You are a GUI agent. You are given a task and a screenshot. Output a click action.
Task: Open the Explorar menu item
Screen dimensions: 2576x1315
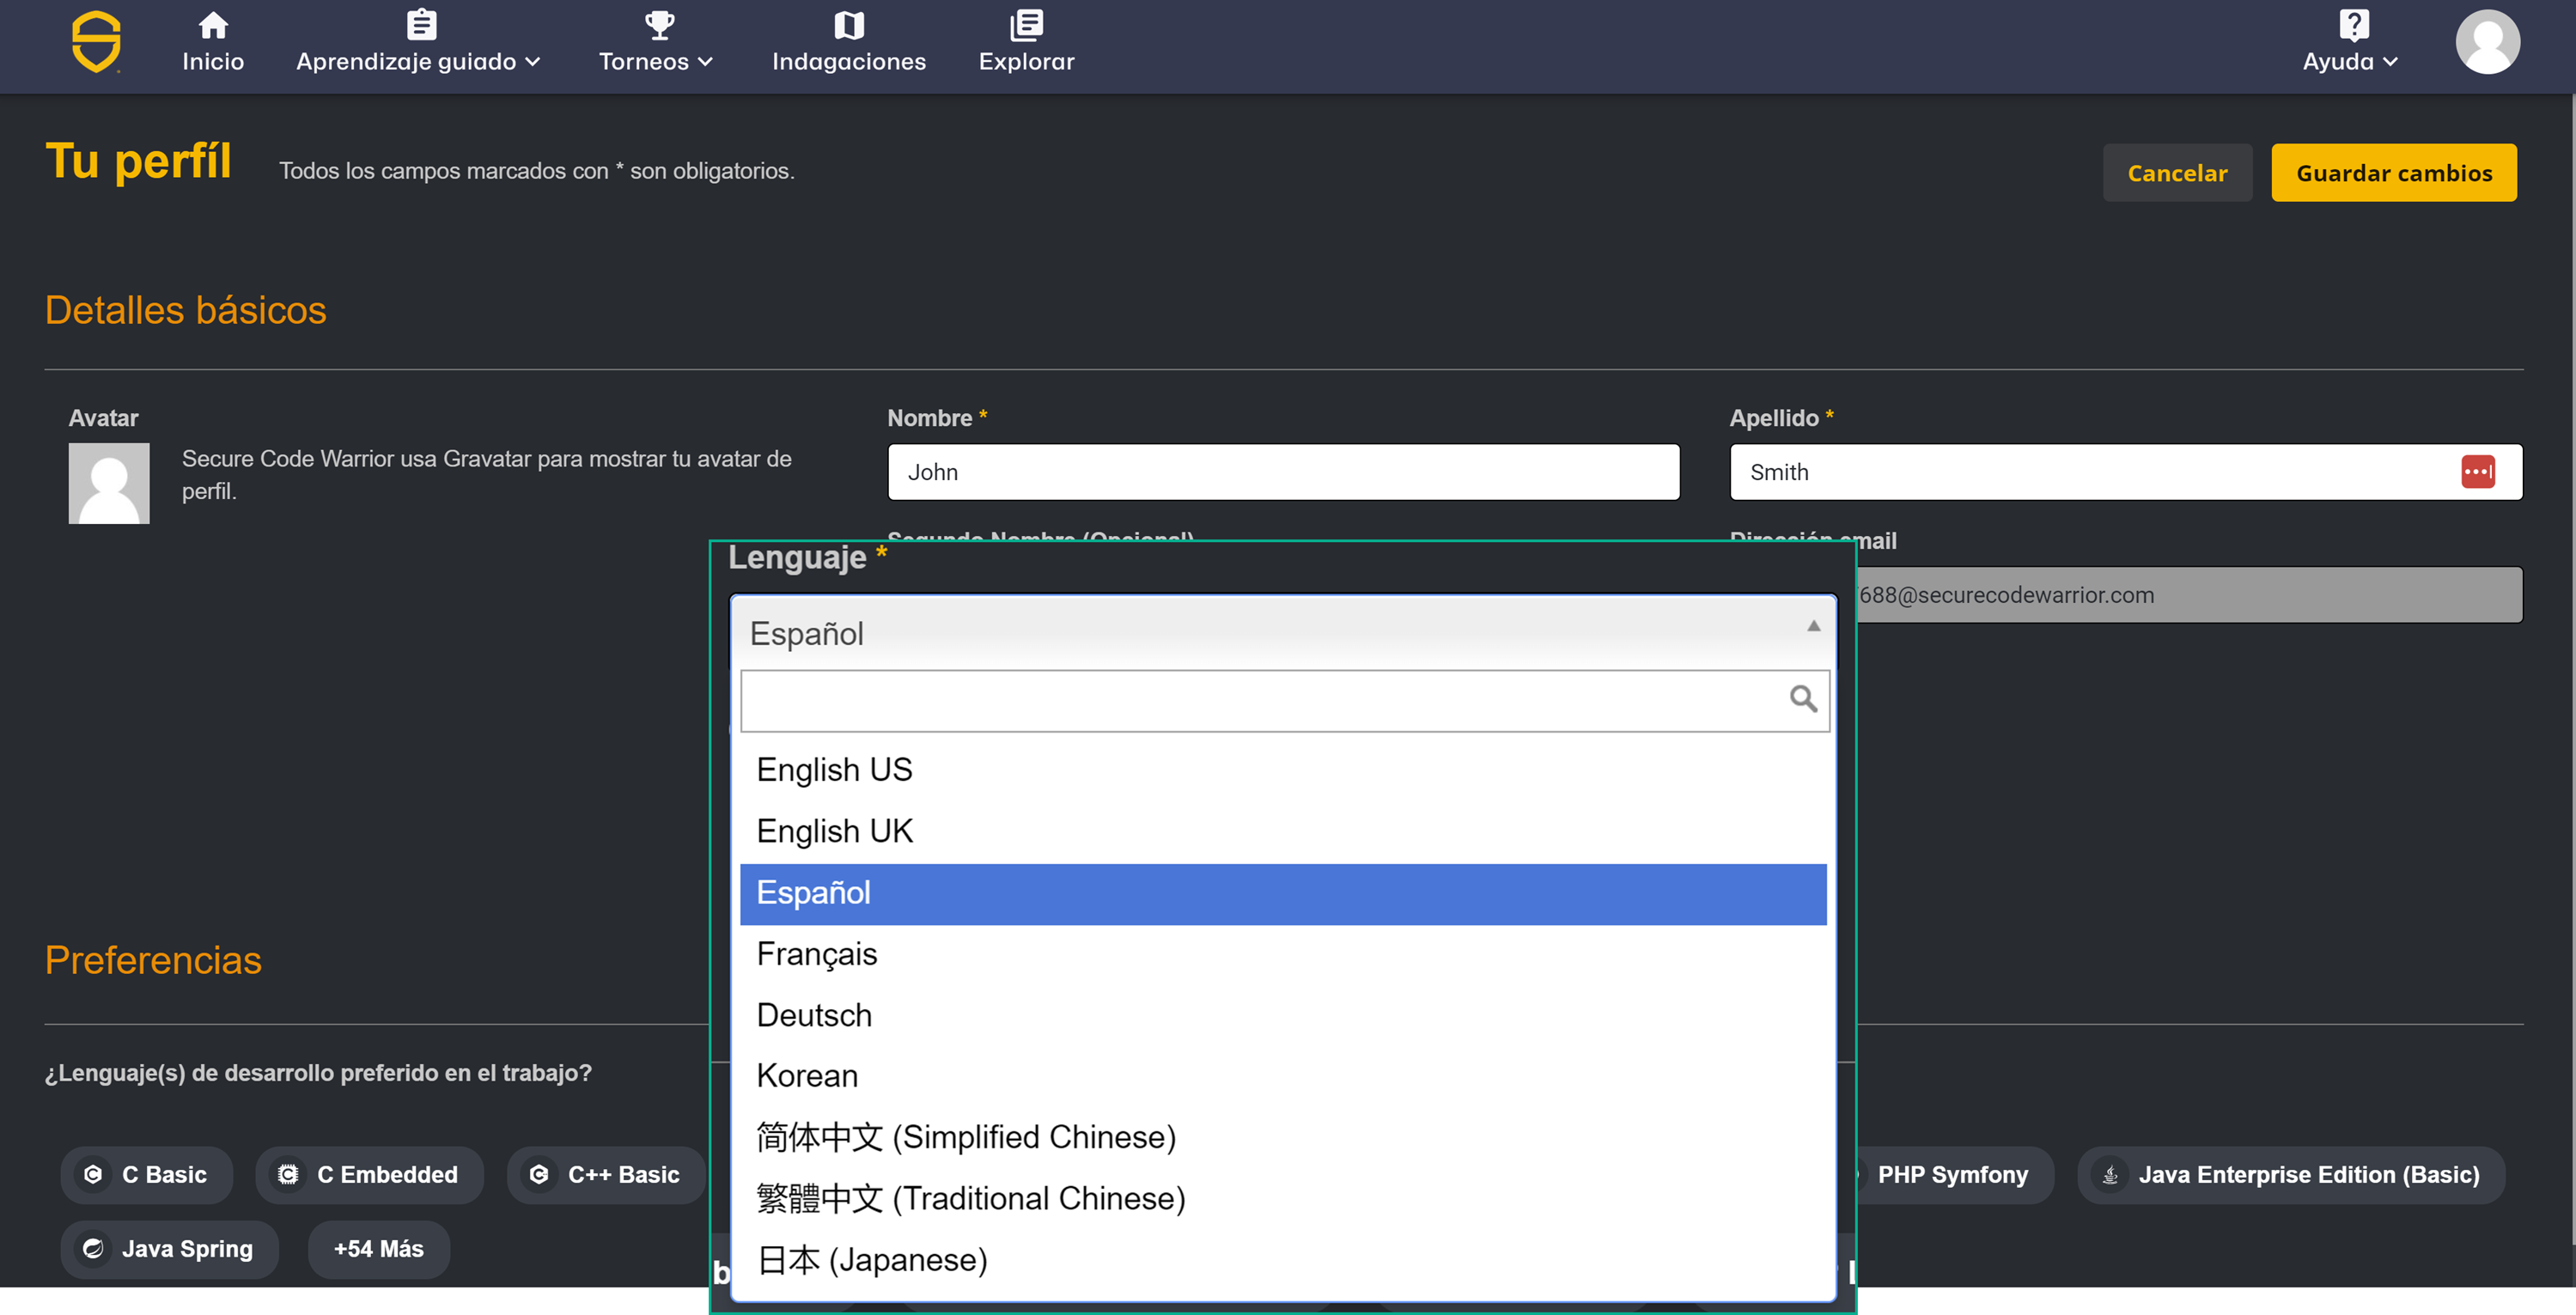point(1026,42)
